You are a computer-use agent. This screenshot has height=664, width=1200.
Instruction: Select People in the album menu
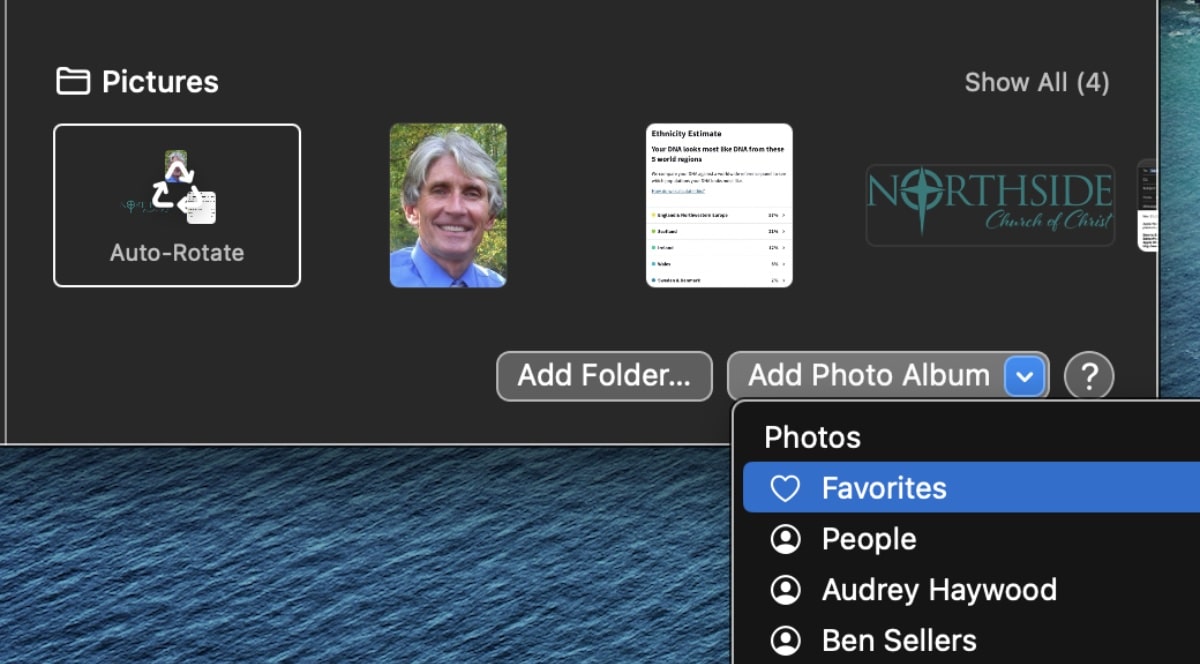click(x=868, y=539)
